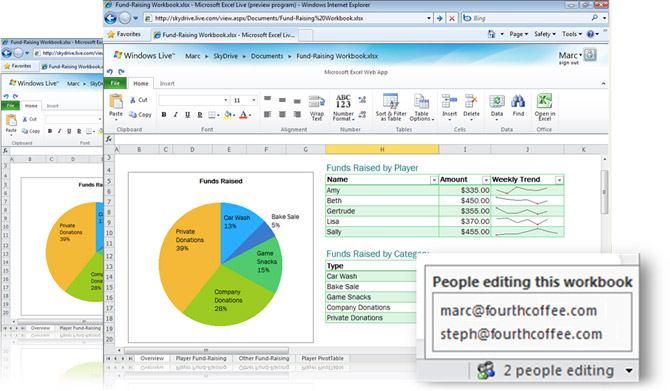
Task: Click align text right icon
Action: (297, 114)
